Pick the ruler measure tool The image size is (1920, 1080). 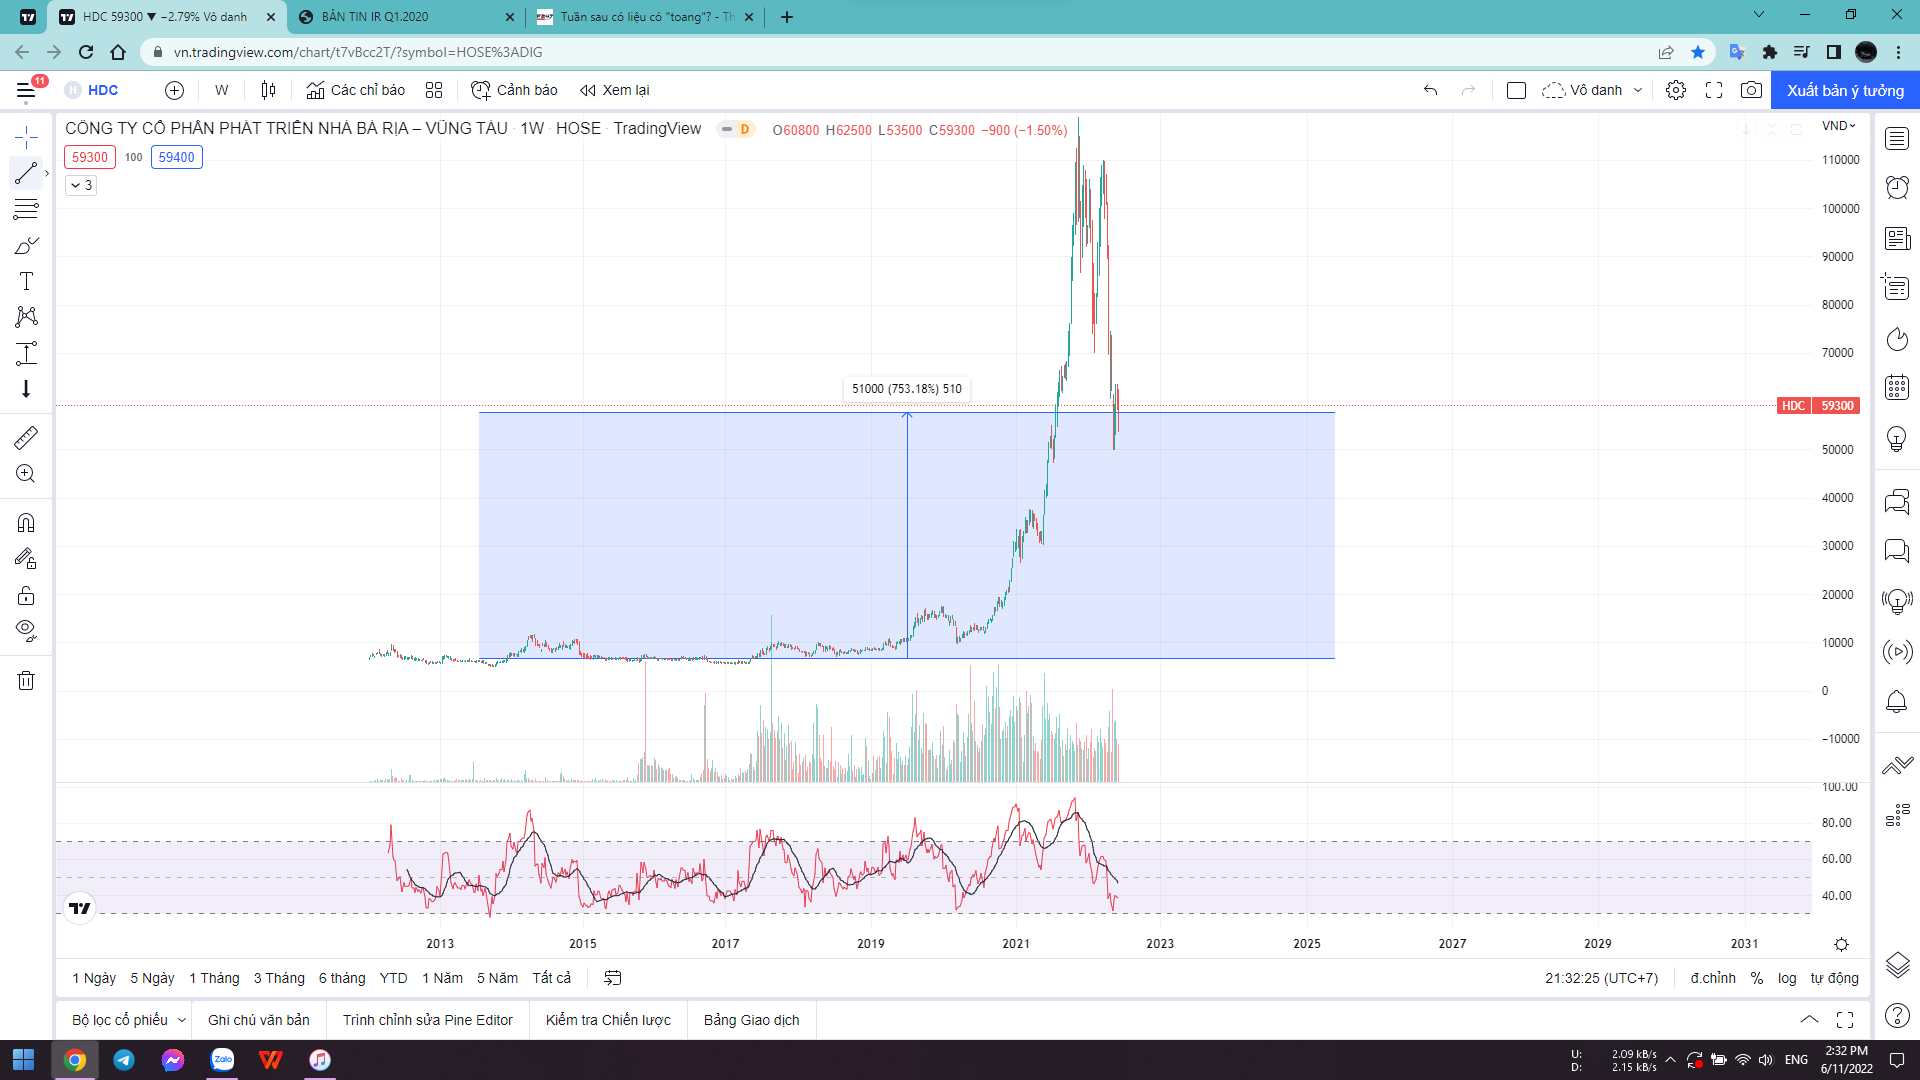(26, 437)
